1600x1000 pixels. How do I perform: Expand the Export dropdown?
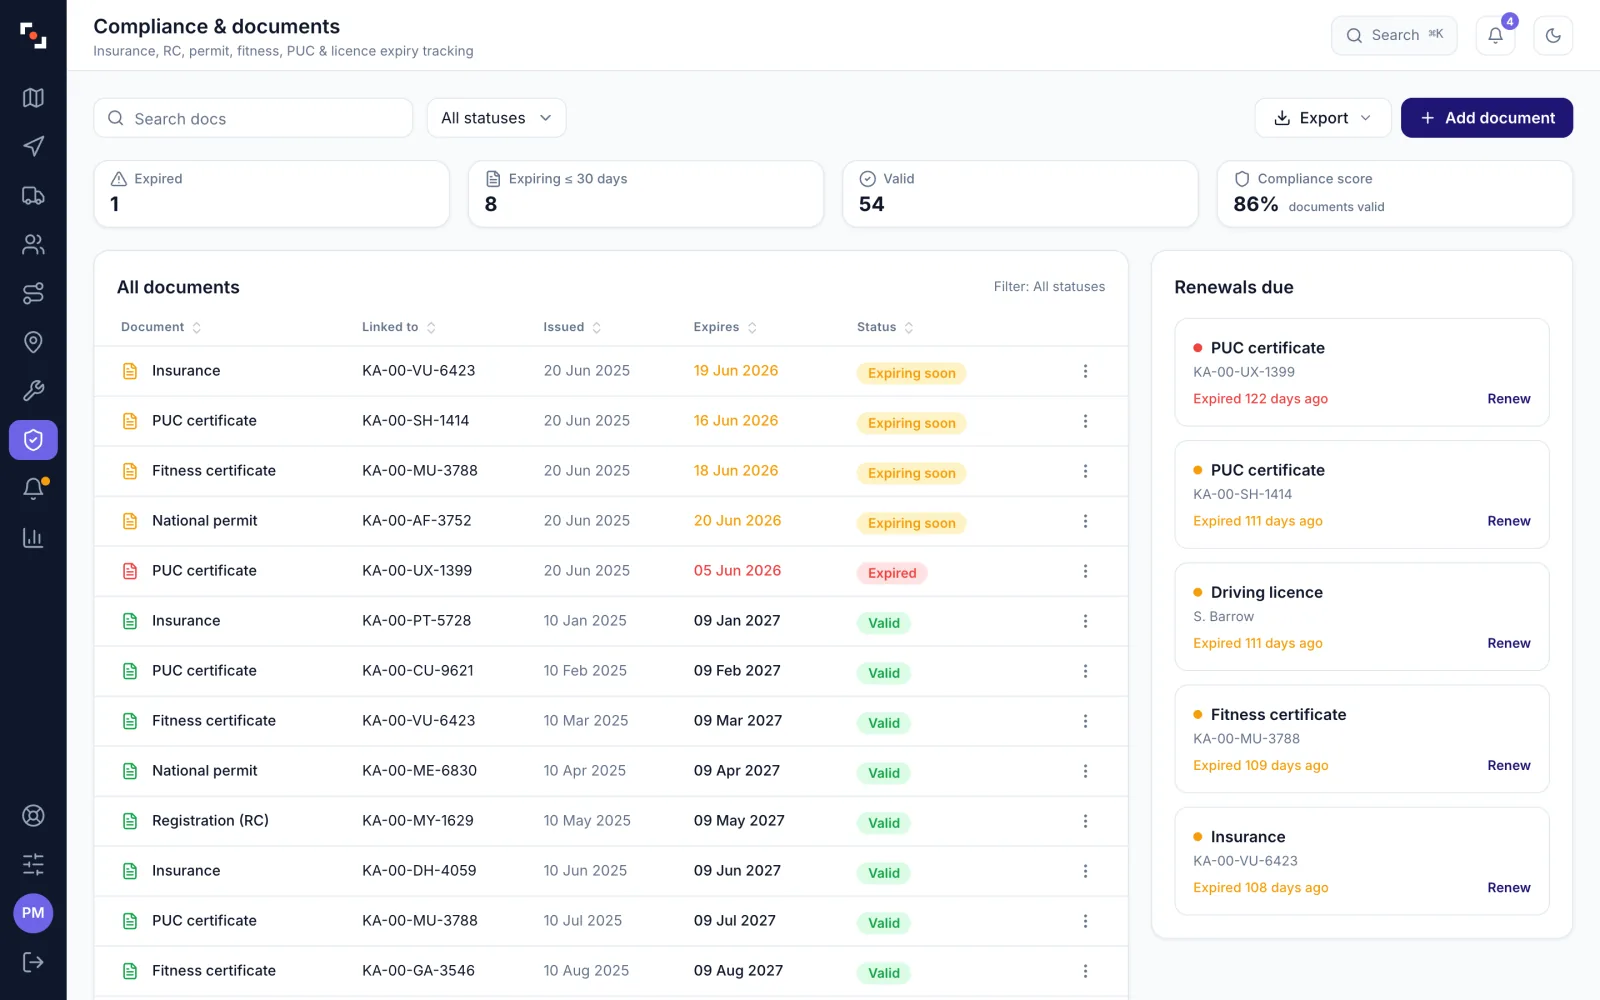1322,118
